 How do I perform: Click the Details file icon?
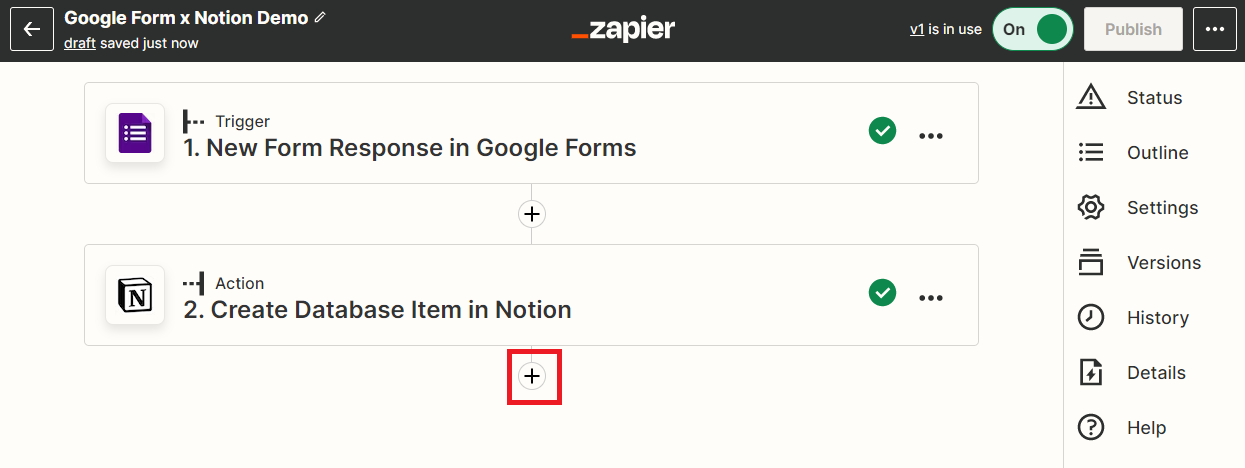pos(1090,372)
